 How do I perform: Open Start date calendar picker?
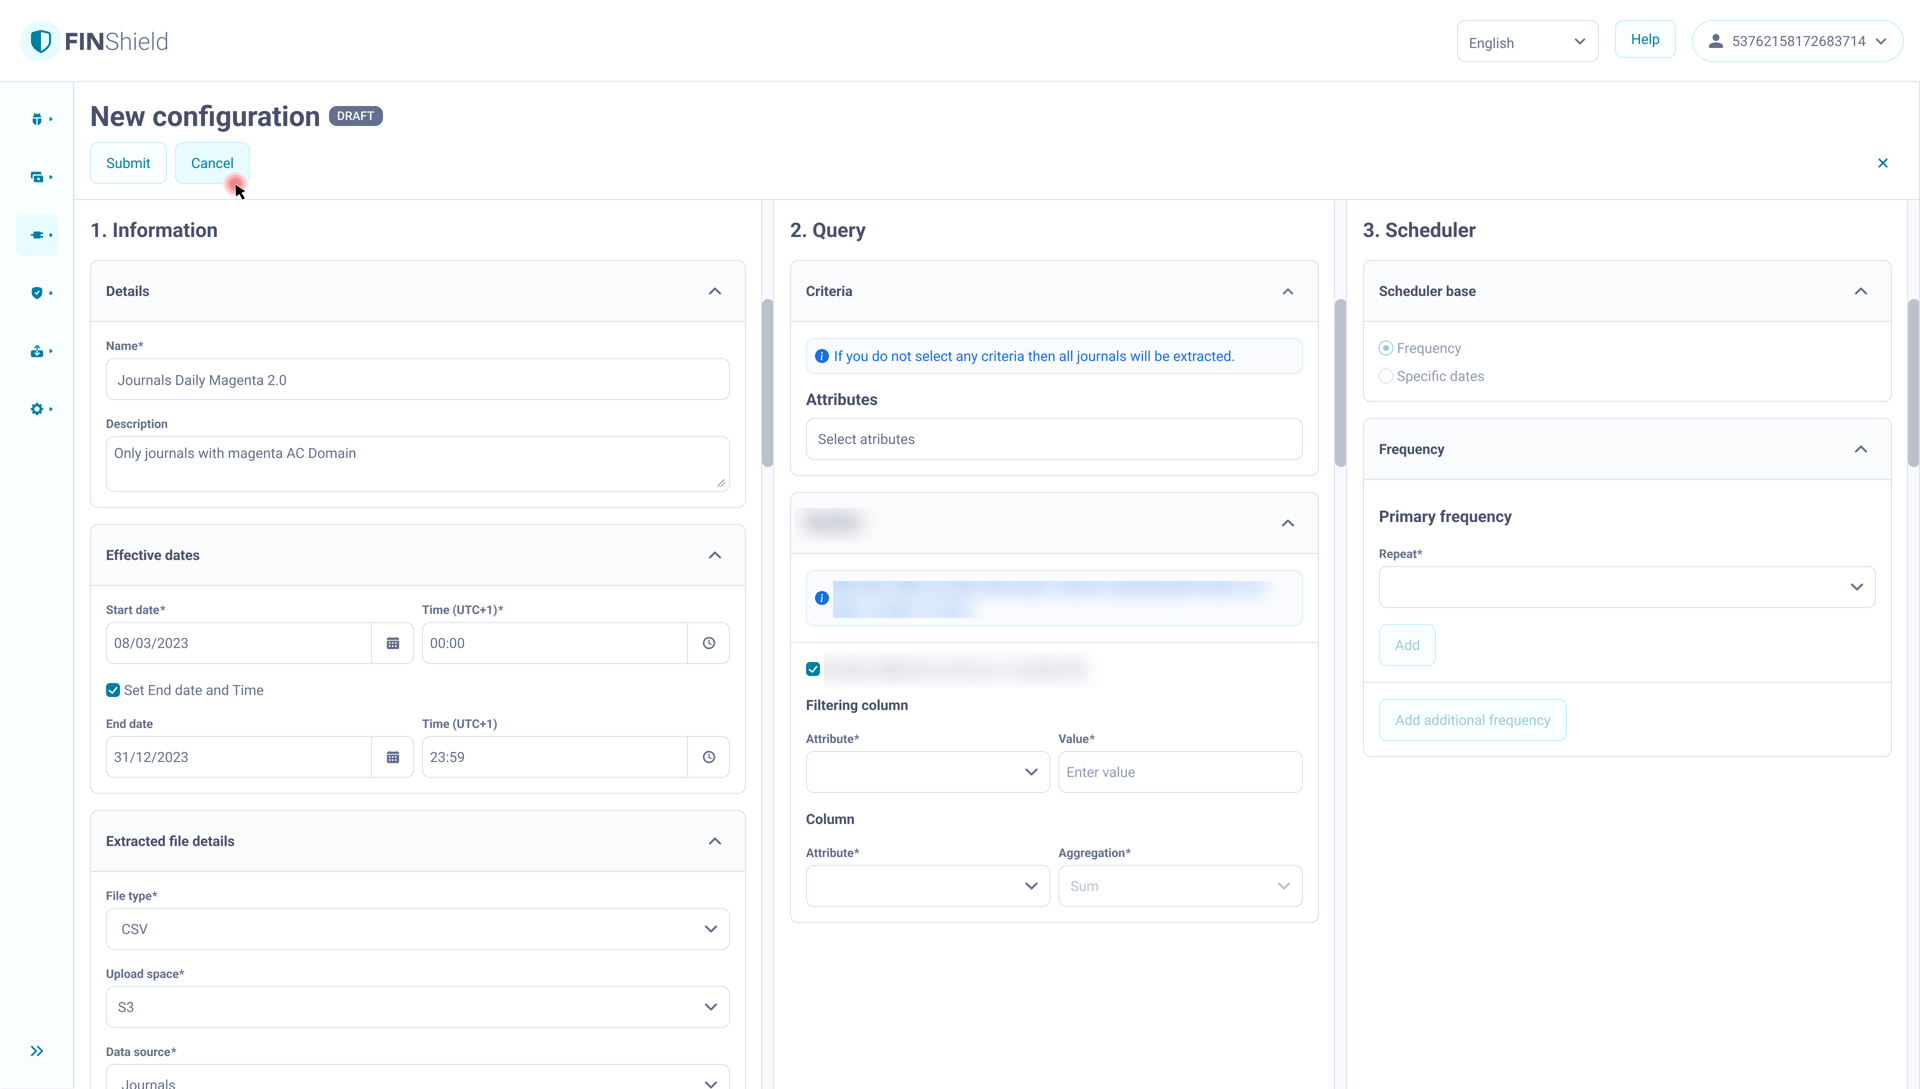point(393,644)
